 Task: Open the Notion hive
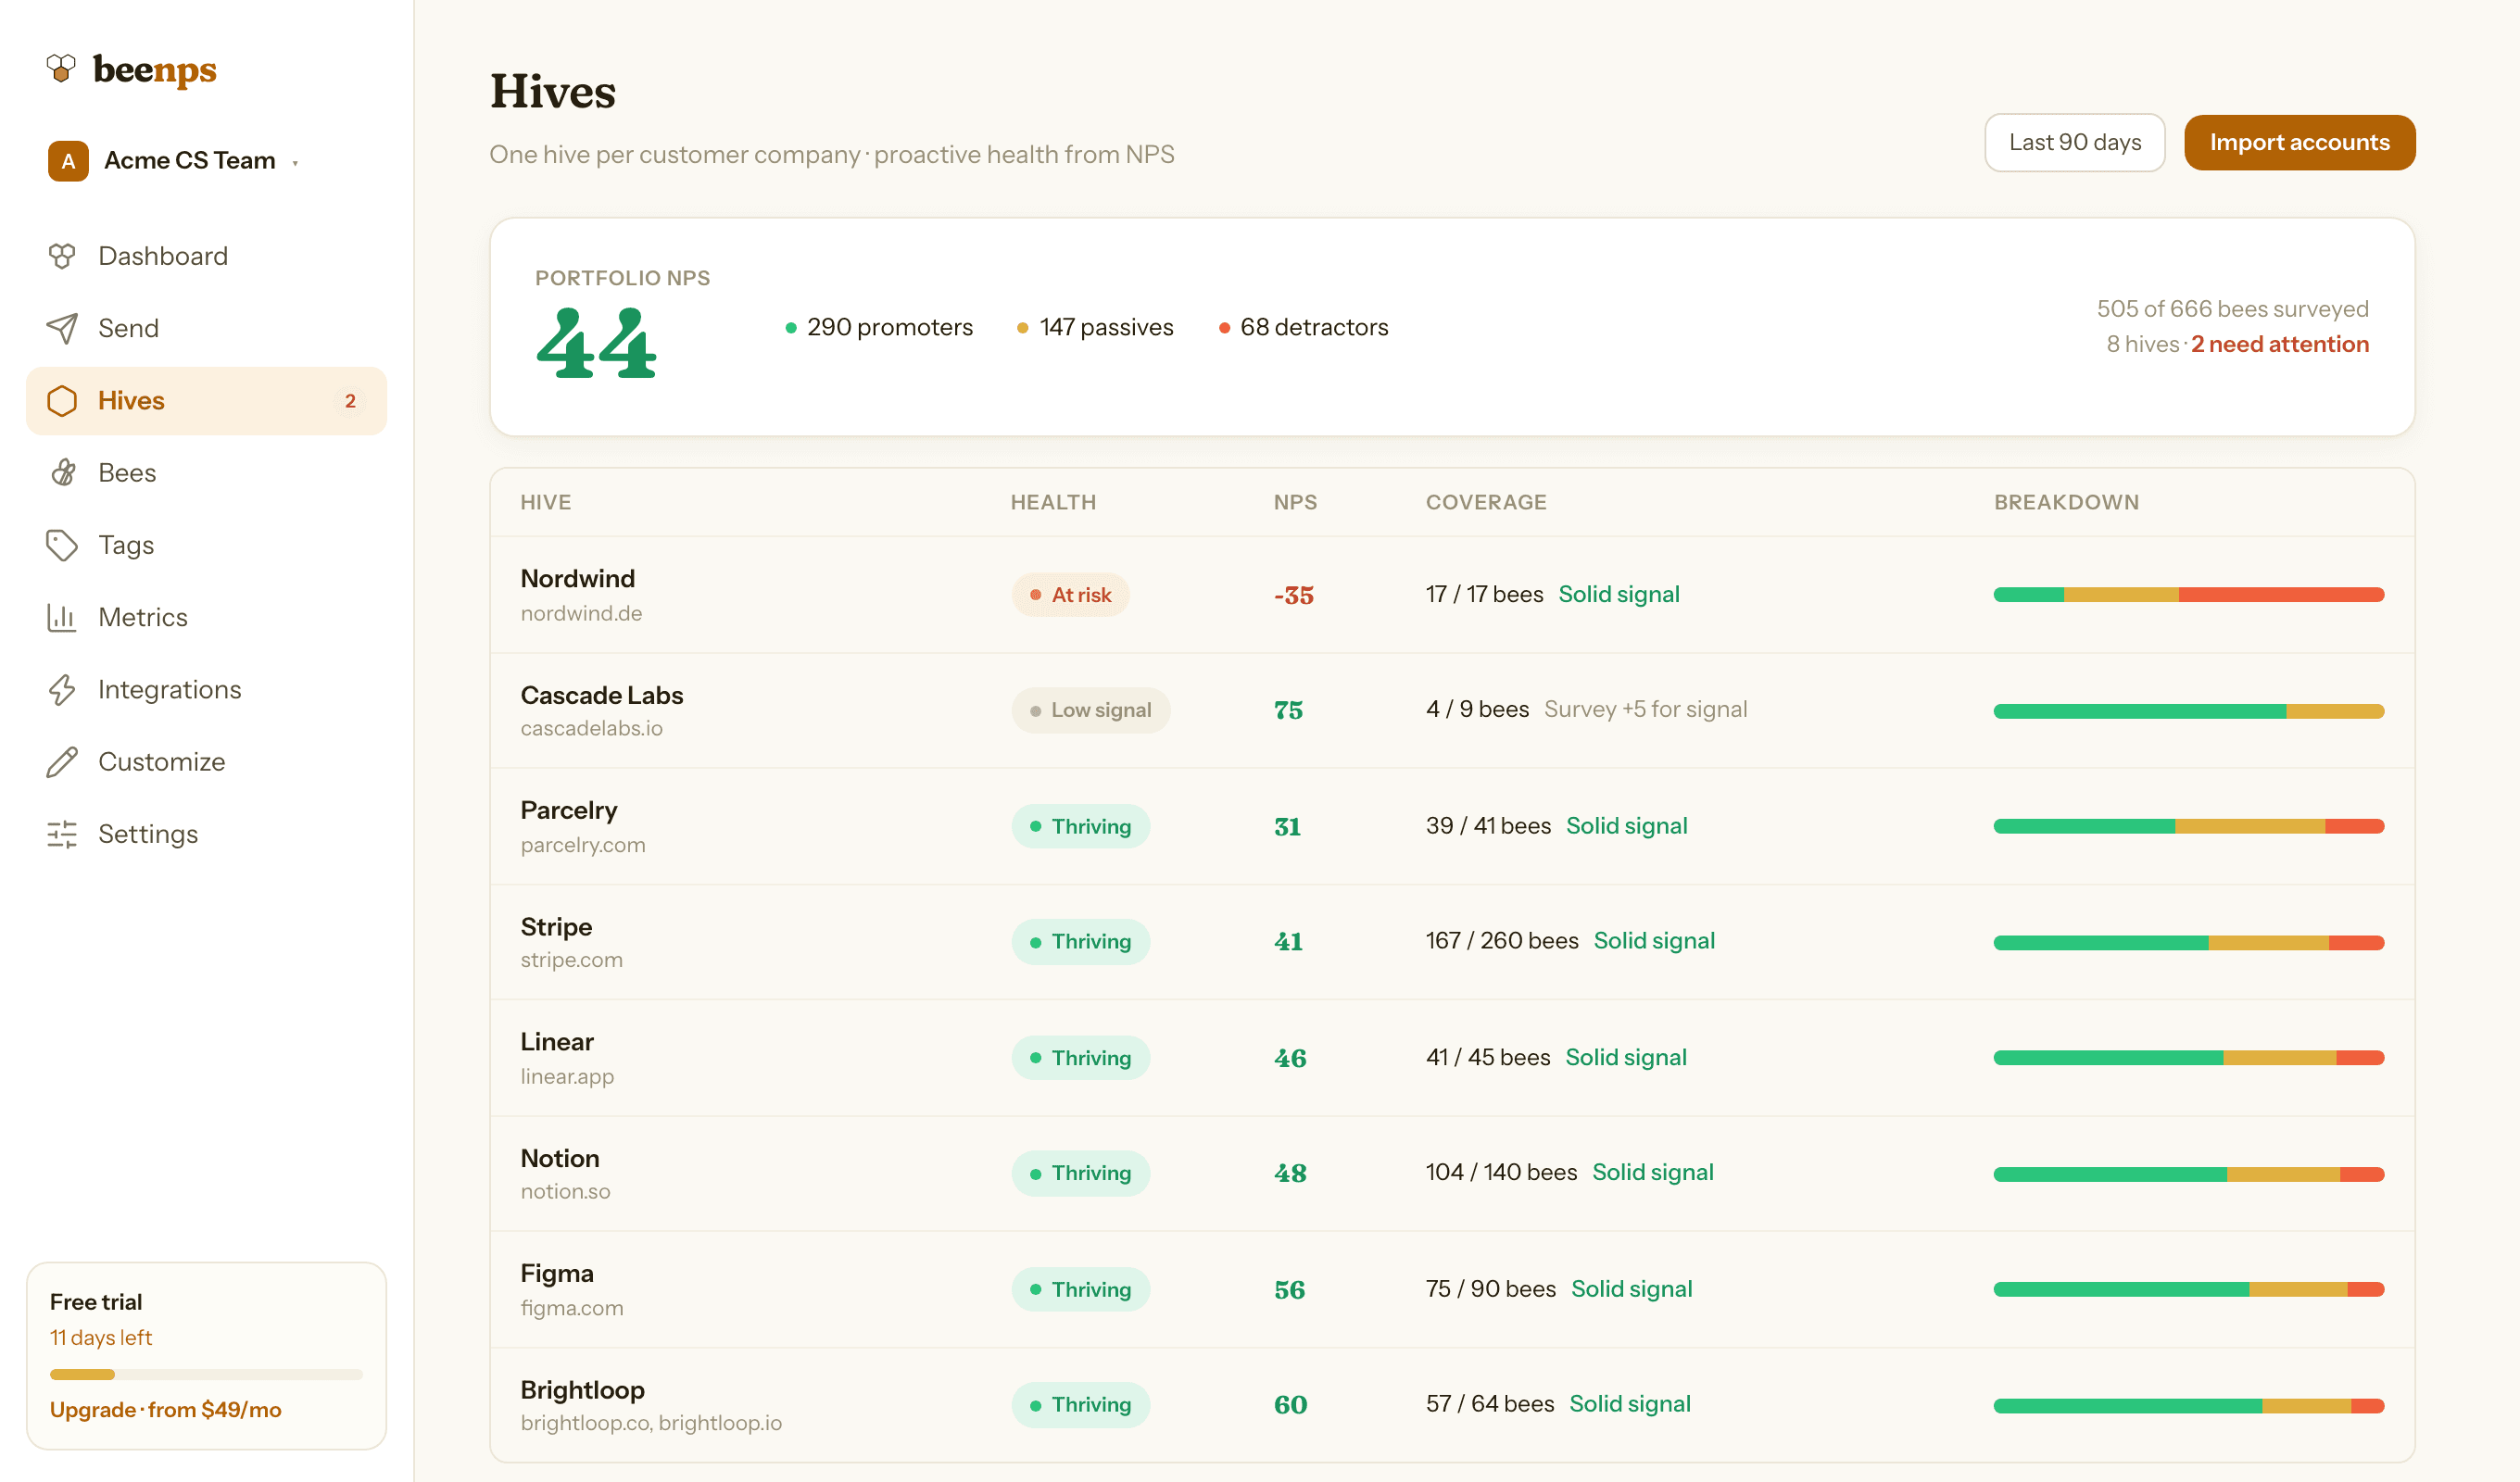coord(1452,1174)
